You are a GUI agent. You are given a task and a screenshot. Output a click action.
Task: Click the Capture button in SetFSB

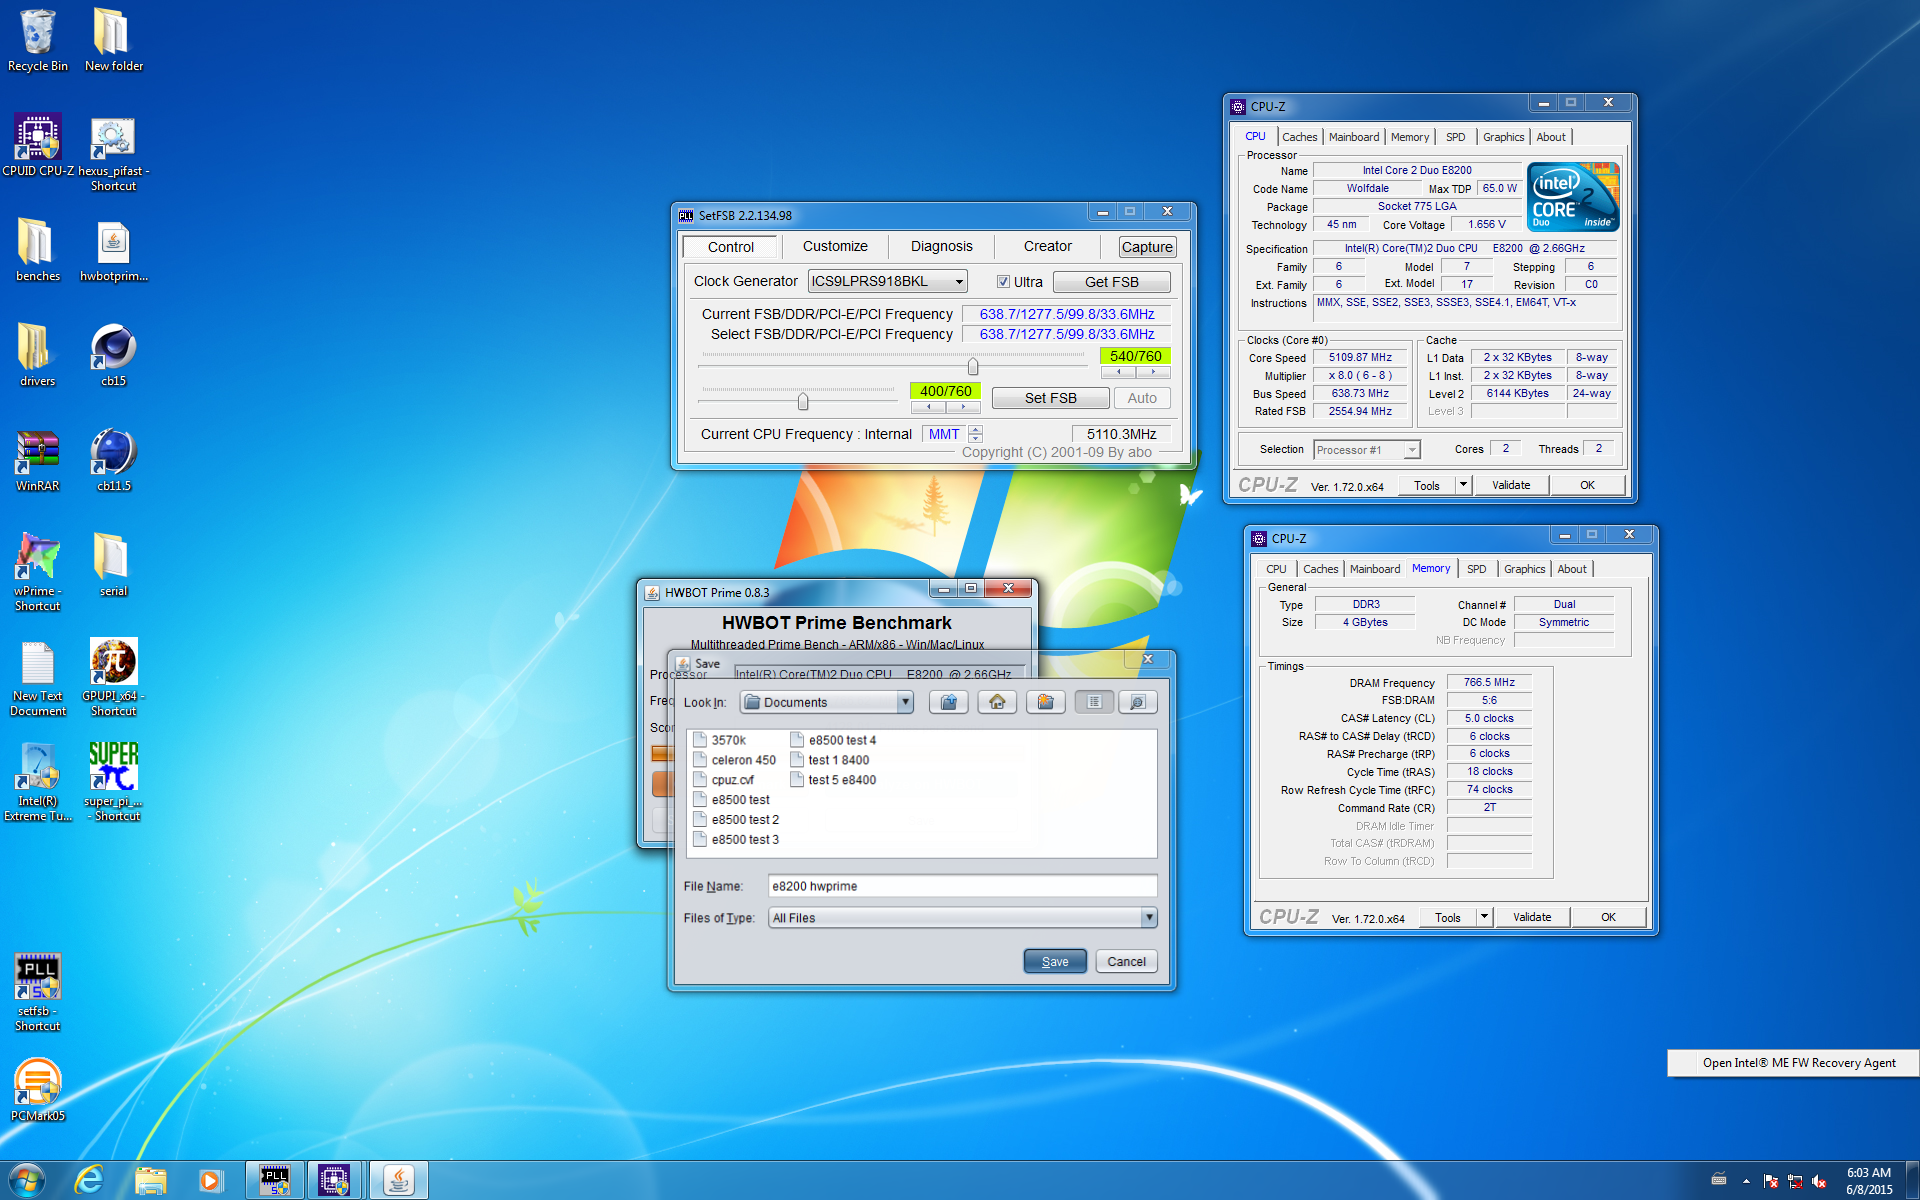[x=1147, y=247]
